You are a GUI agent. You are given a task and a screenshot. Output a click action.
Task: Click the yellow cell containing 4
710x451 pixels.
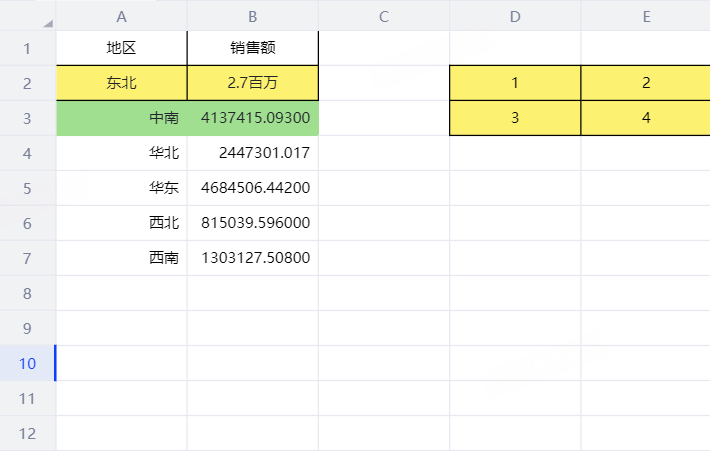coord(646,118)
